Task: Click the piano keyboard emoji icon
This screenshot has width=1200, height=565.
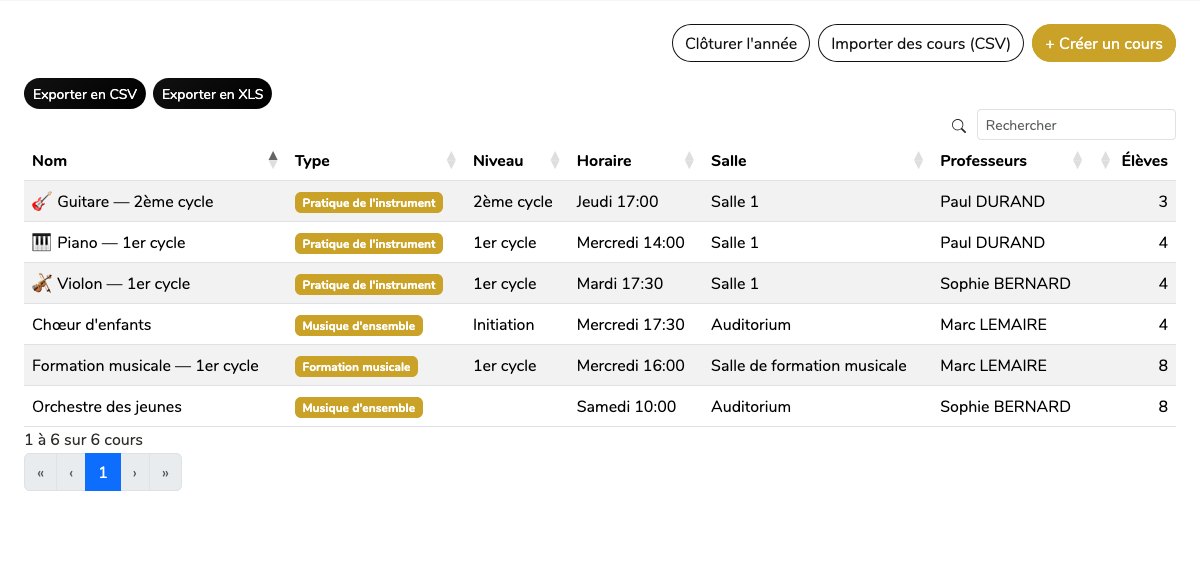Action: 41,243
